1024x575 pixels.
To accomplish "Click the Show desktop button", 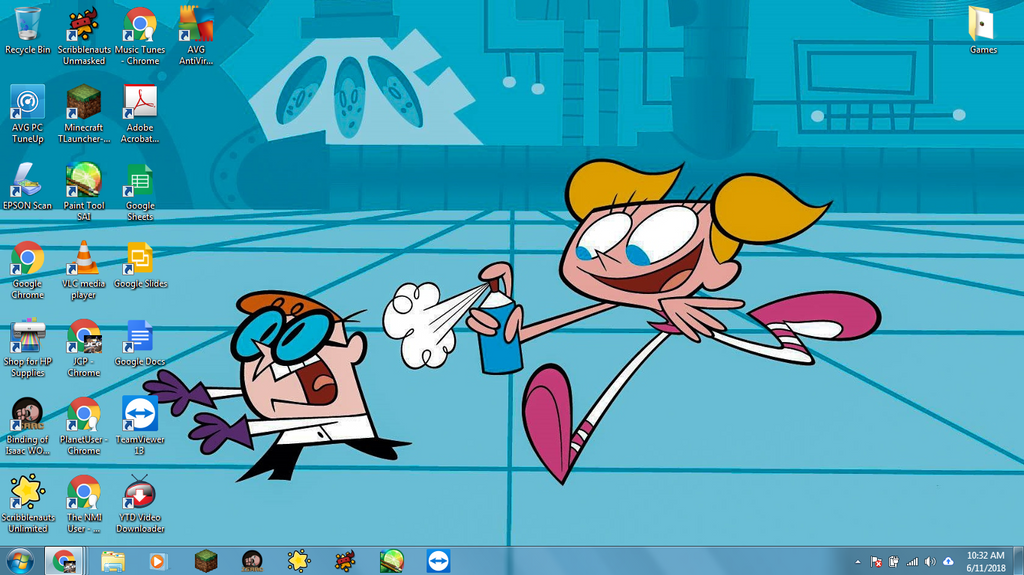I will (1018, 561).
